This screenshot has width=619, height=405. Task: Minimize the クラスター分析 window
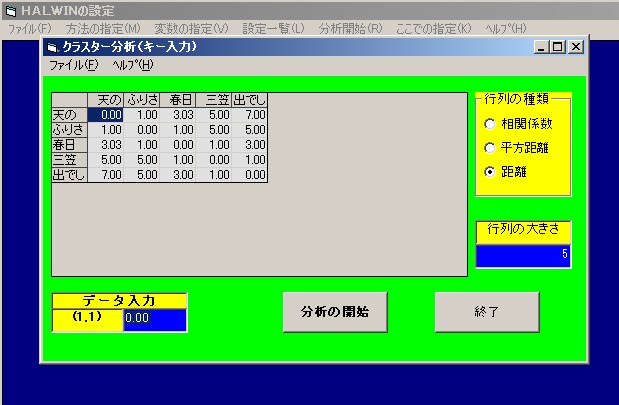541,47
